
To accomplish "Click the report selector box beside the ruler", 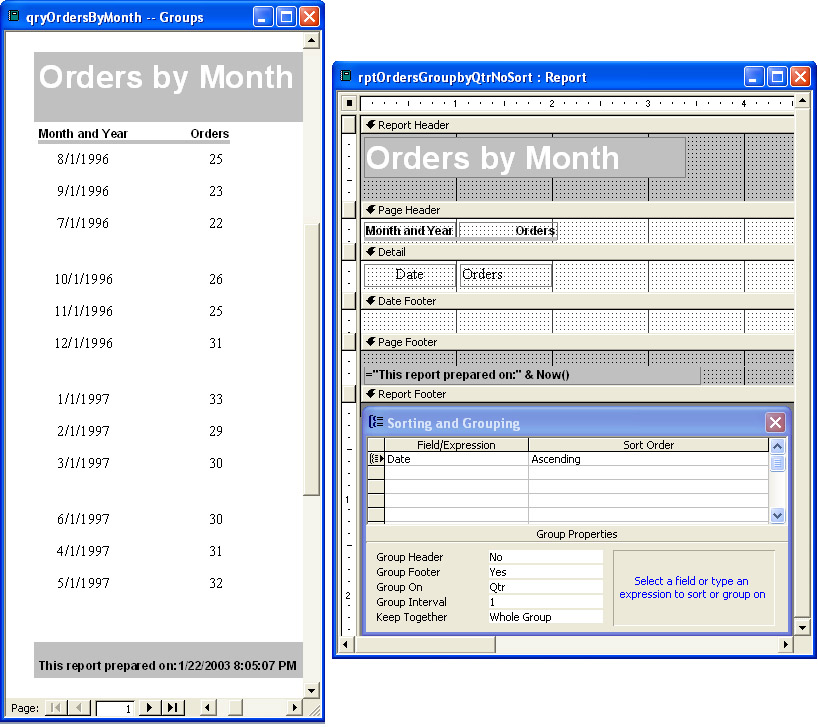I will (x=349, y=103).
